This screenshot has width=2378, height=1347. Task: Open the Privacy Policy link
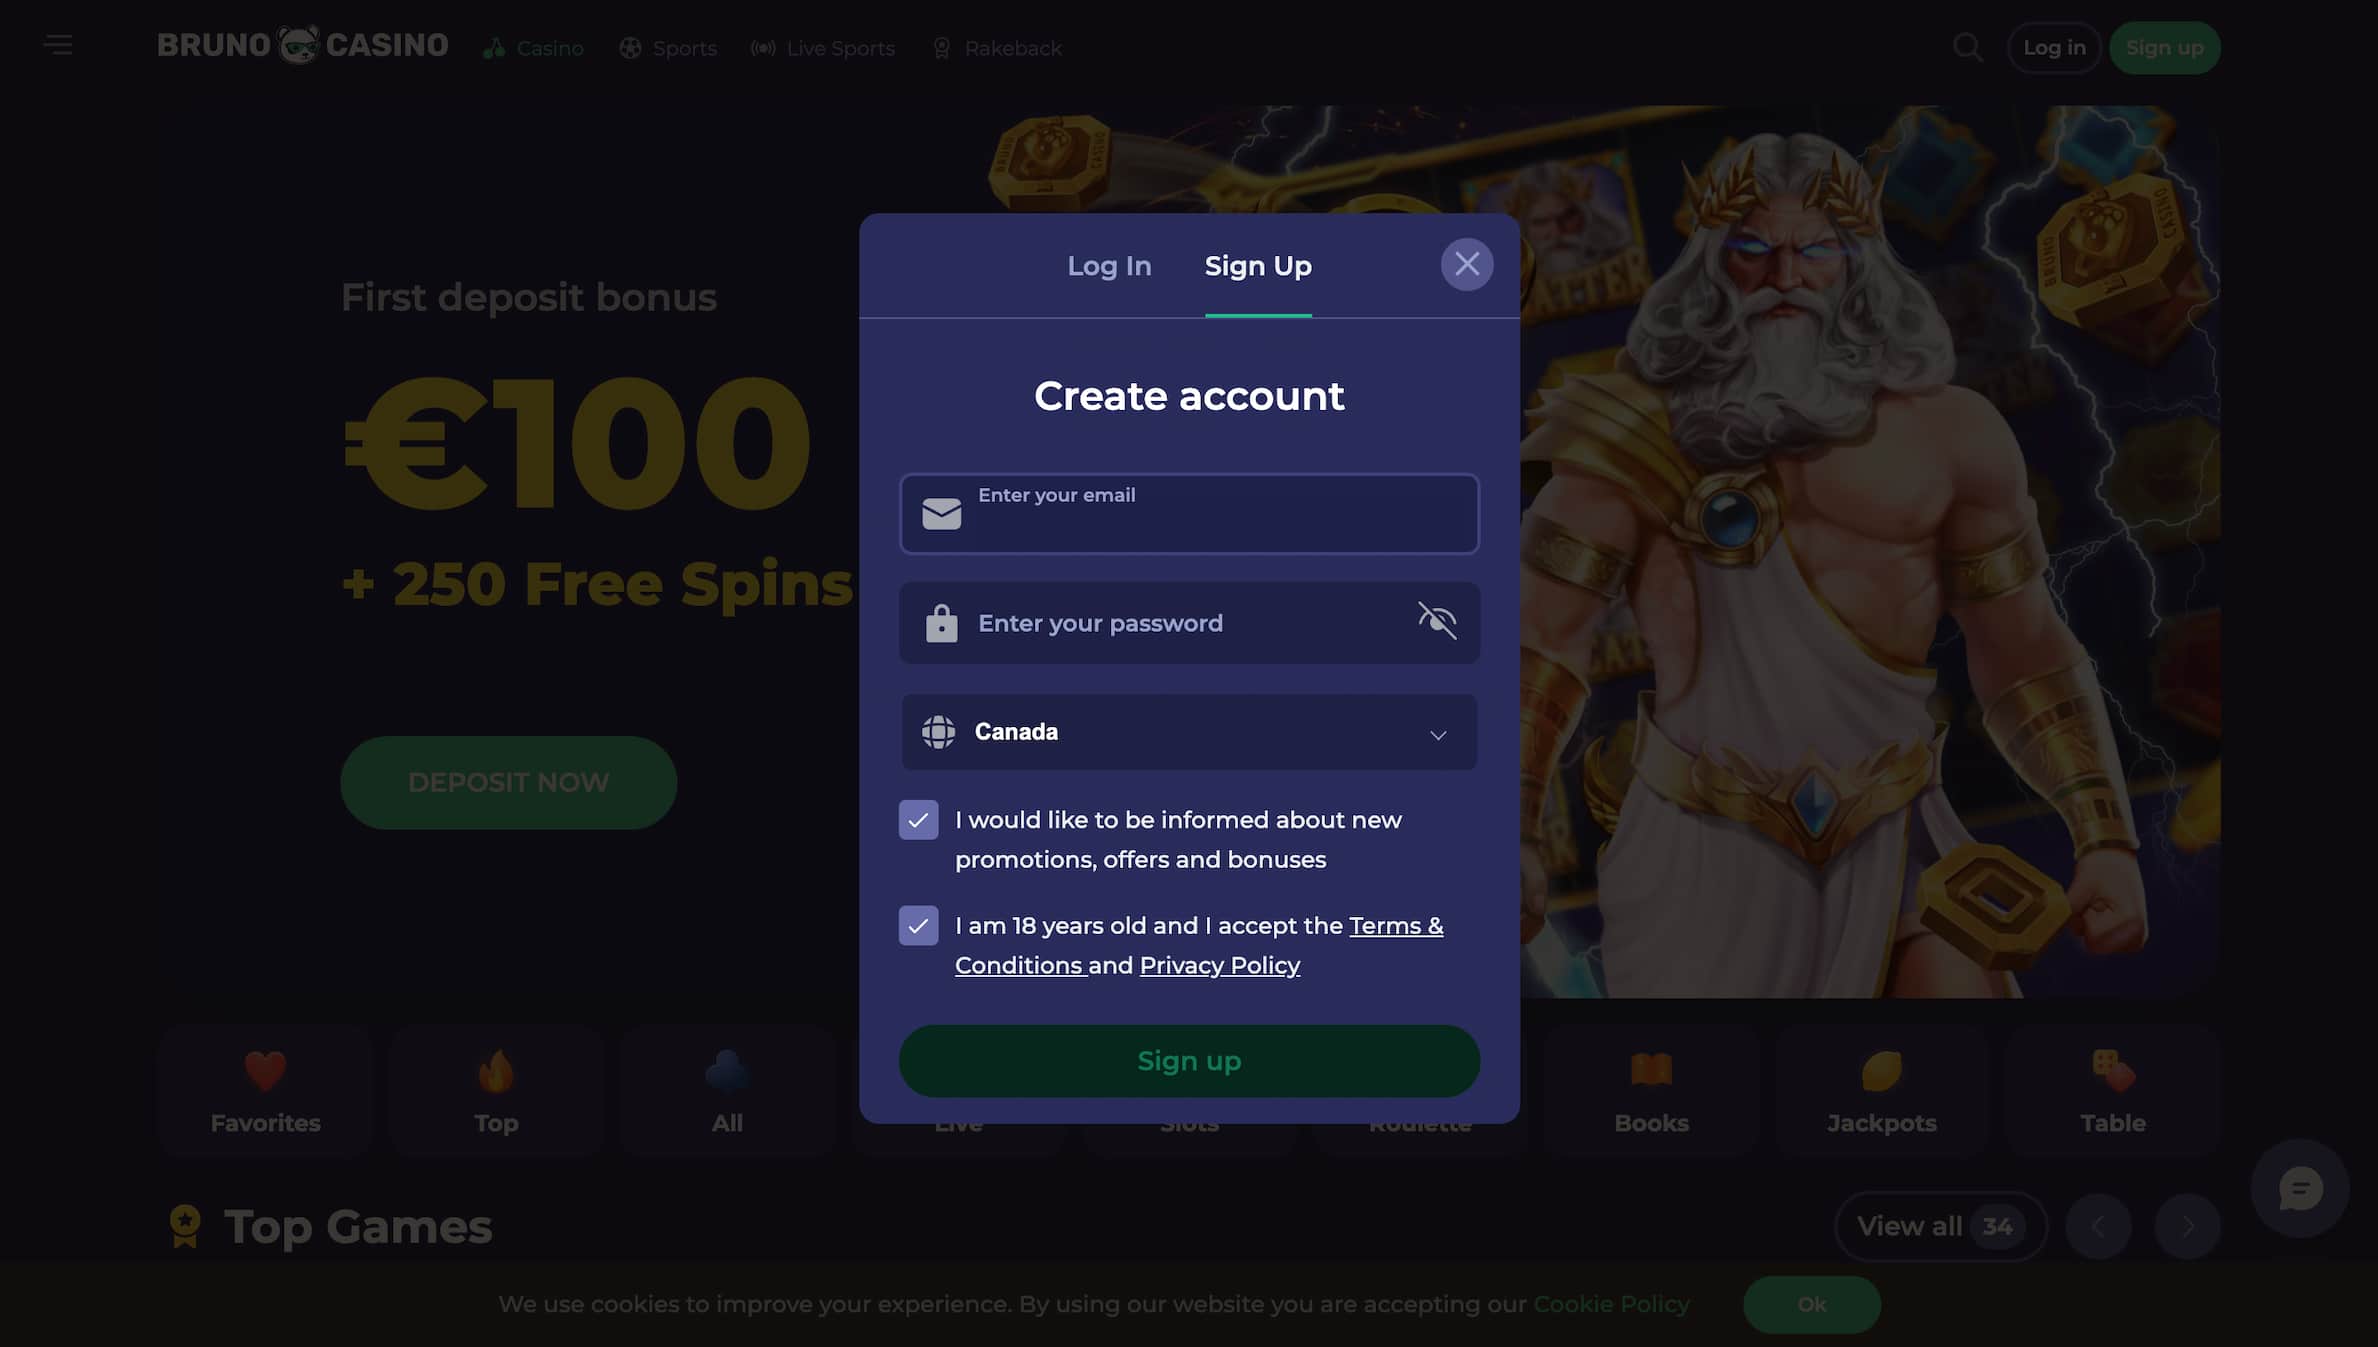click(x=1220, y=965)
